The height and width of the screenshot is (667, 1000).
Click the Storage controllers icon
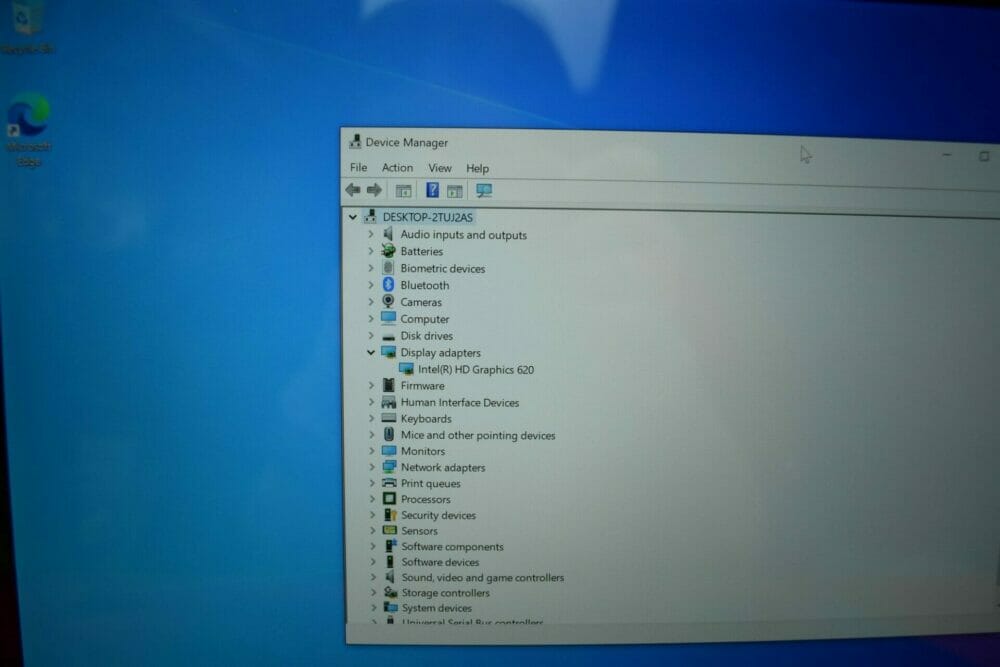click(390, 592)
